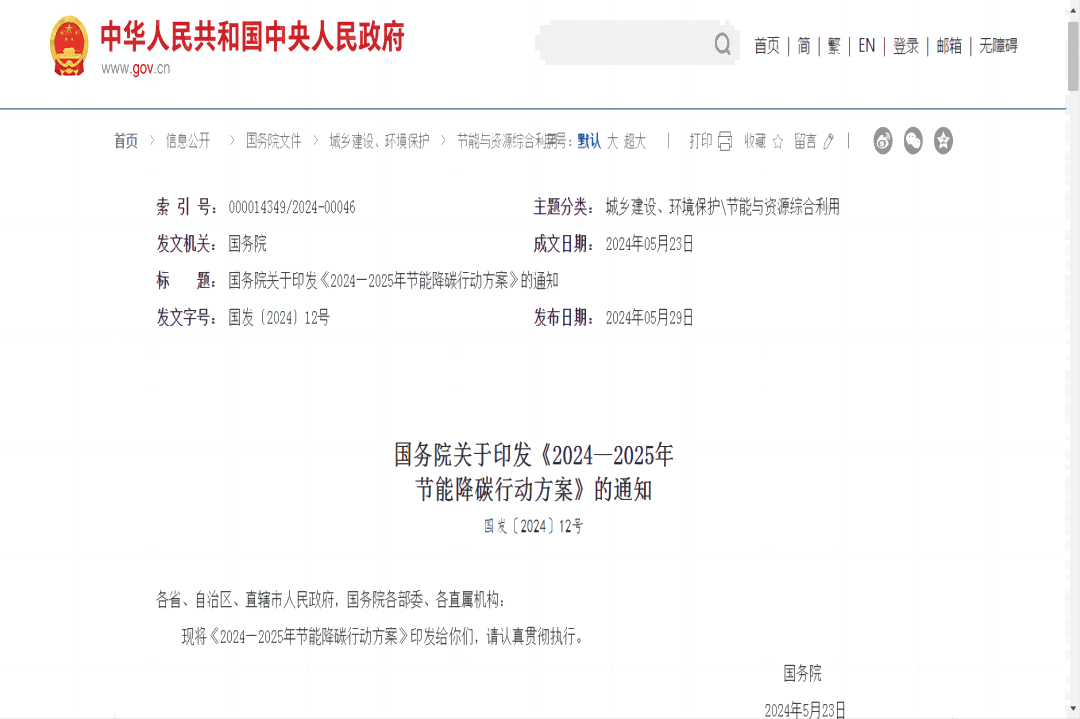1080x719 pixels.
Task: Click the www.gov.cn address under the site title
Action: [x=135, y=68]
